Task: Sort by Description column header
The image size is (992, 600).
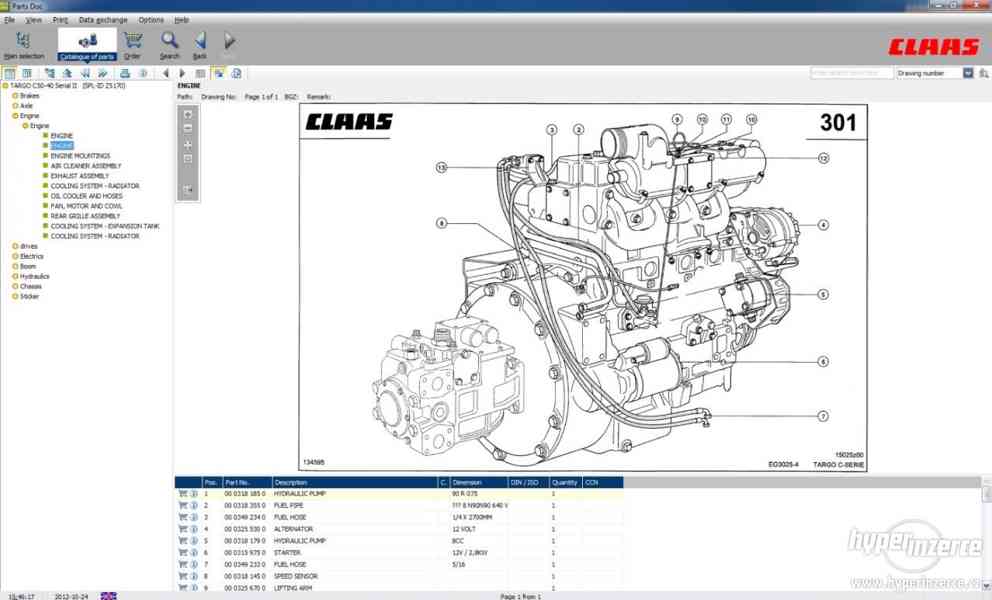Action: pyautogui.click(x=354, y=482)
